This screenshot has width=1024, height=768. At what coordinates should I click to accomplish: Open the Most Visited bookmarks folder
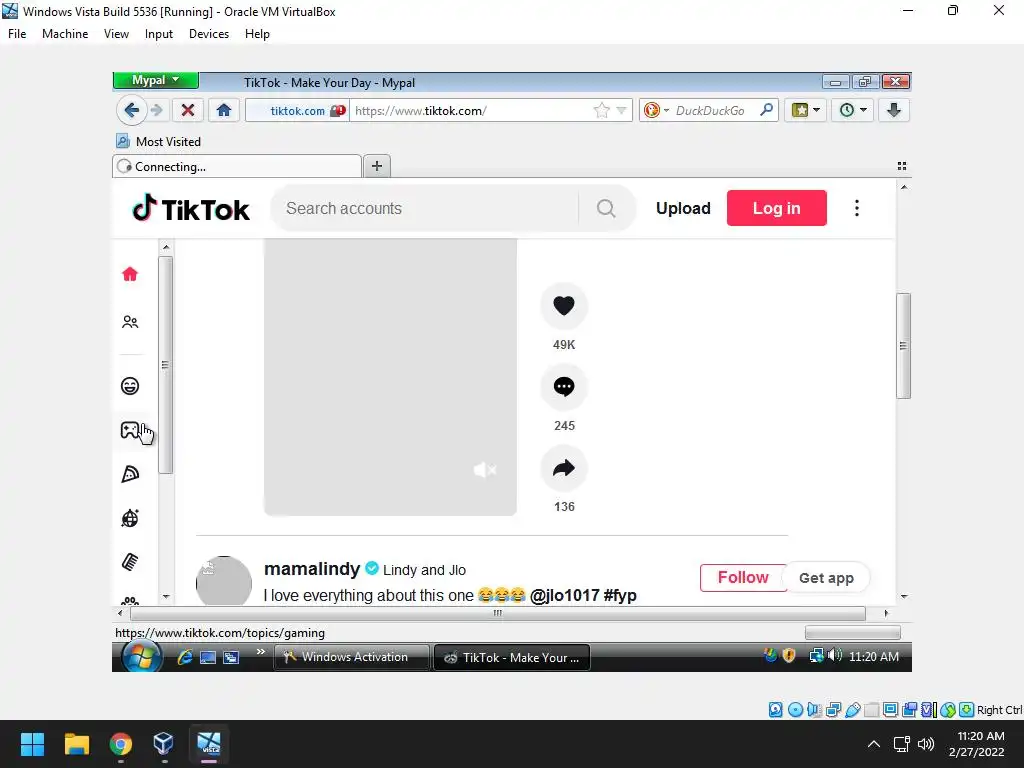pyautogui.click(x=159, y=142)
